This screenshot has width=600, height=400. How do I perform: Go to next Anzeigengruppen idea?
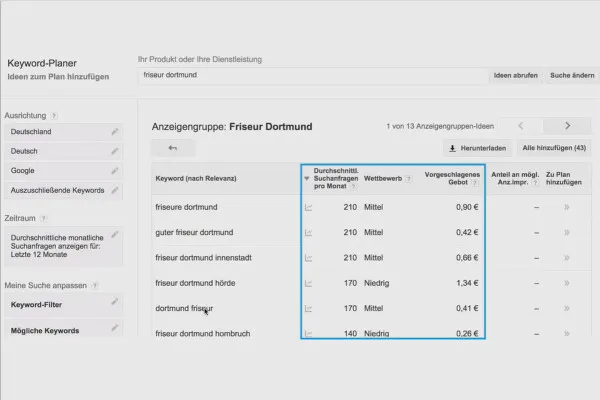coord(567,126)
